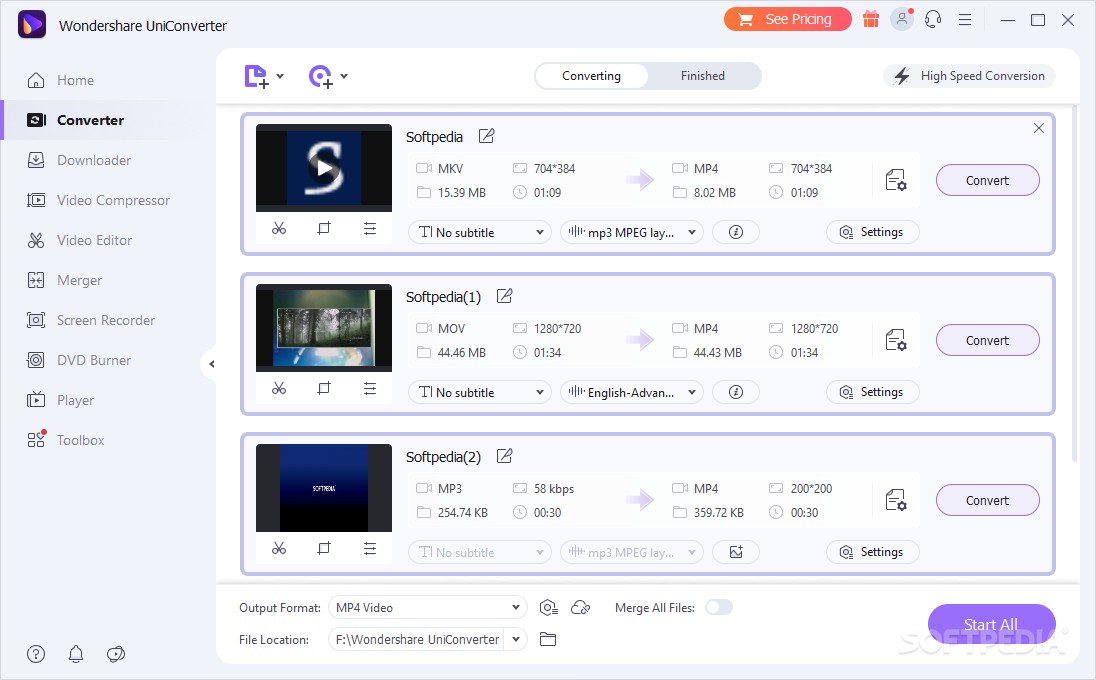Toggle Merge All Files switch
Screen dimensions: 1096x680
pos(719,607)
